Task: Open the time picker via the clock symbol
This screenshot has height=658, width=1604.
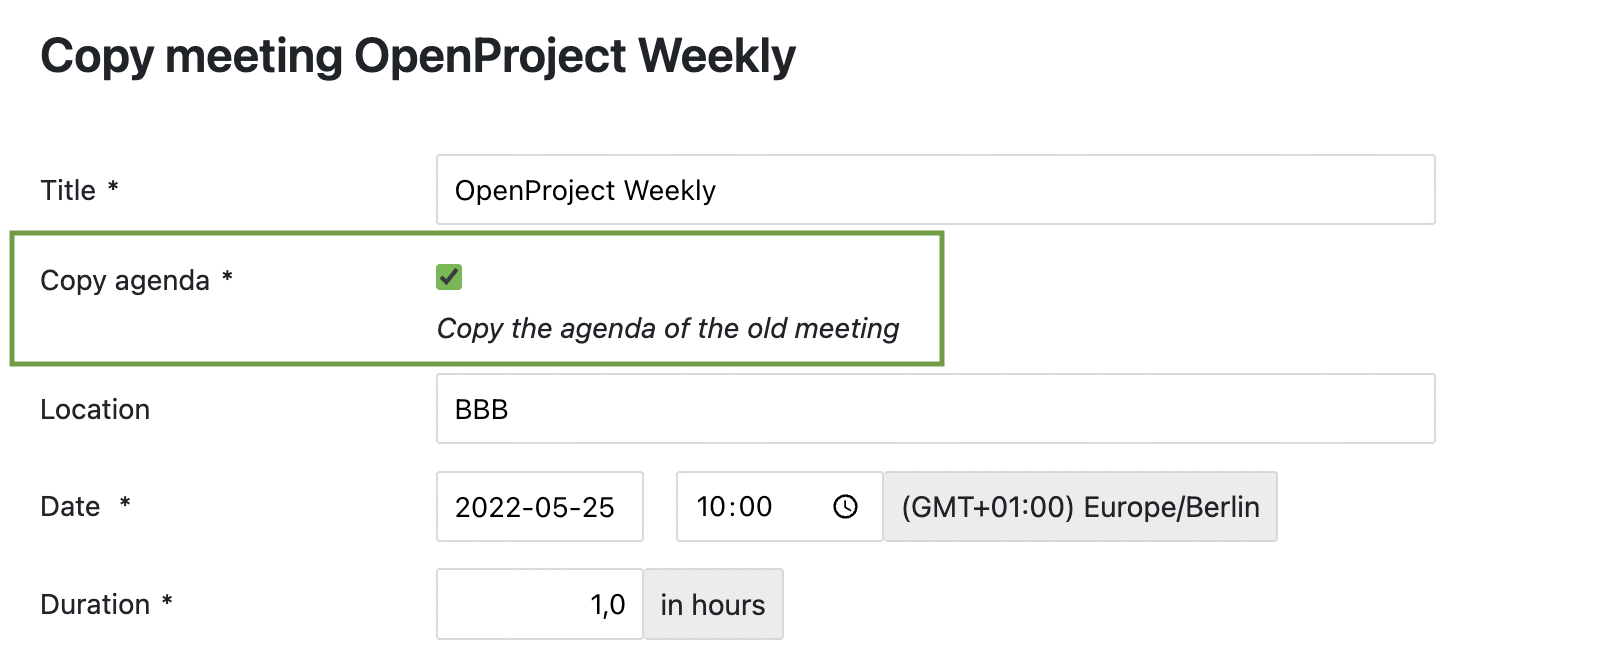Action: 845,507
